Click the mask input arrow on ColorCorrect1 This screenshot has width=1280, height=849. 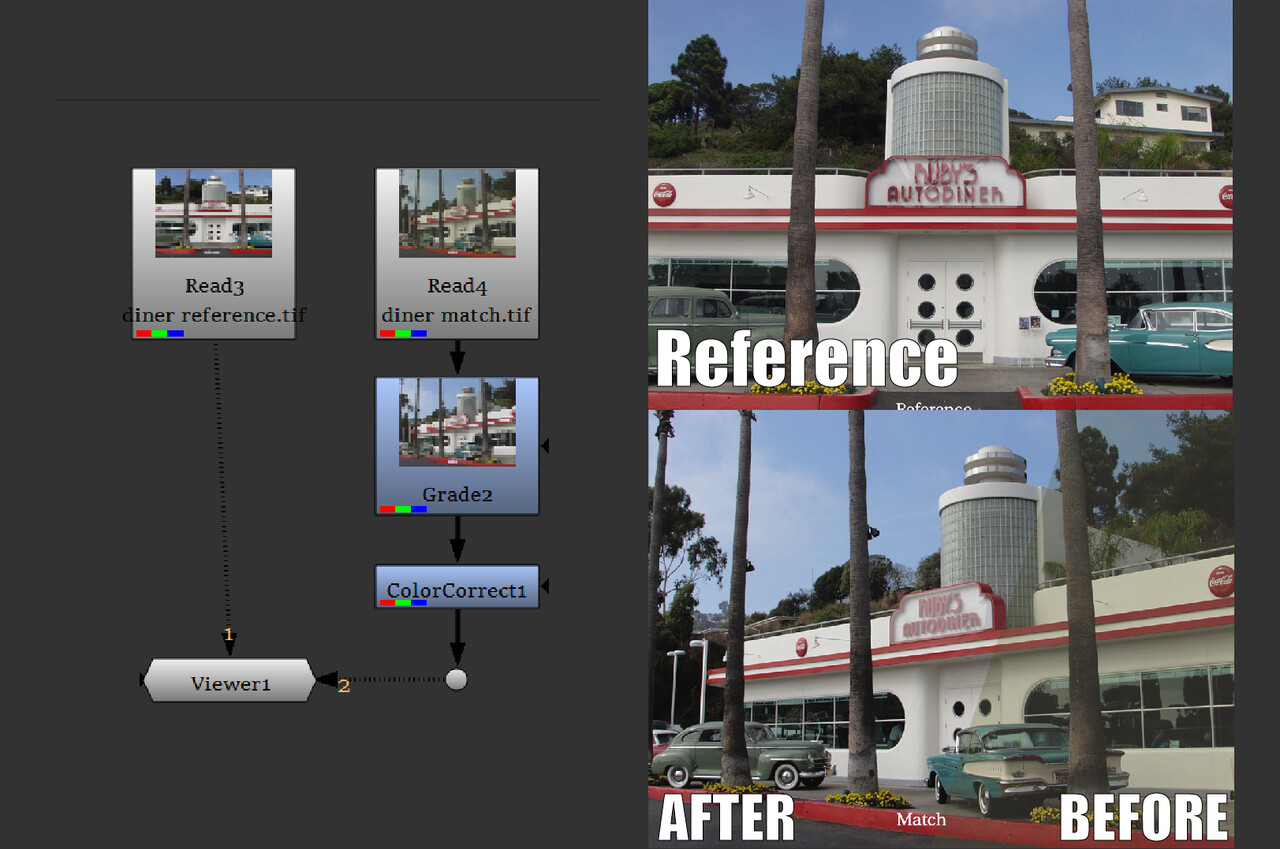pyautogui.click(x=546, y=586)
